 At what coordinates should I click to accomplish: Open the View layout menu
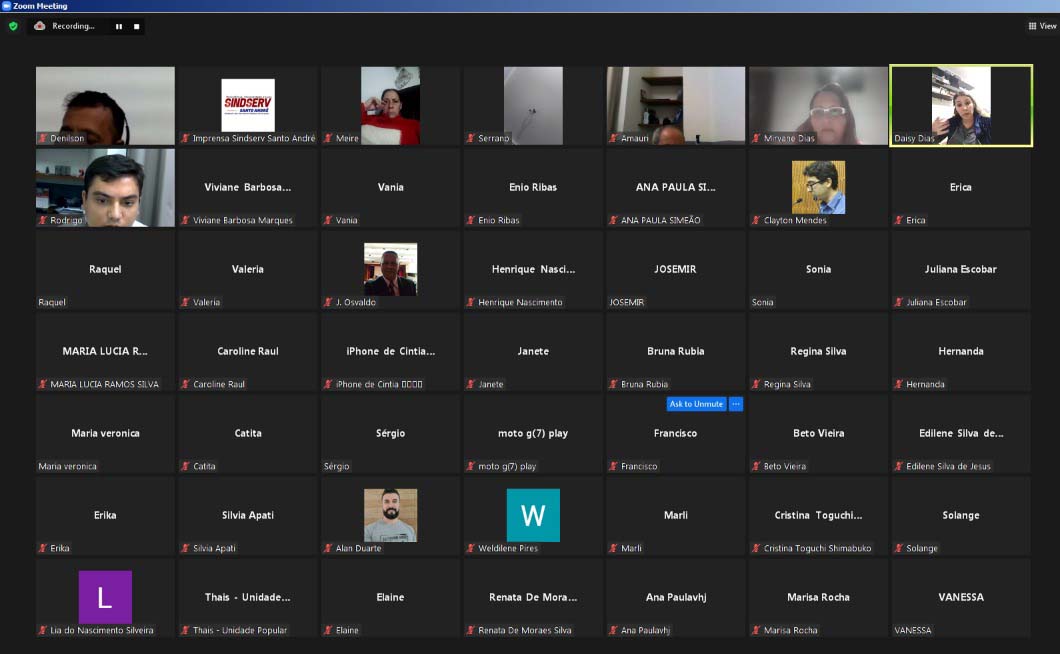(x=1042, y=26)
